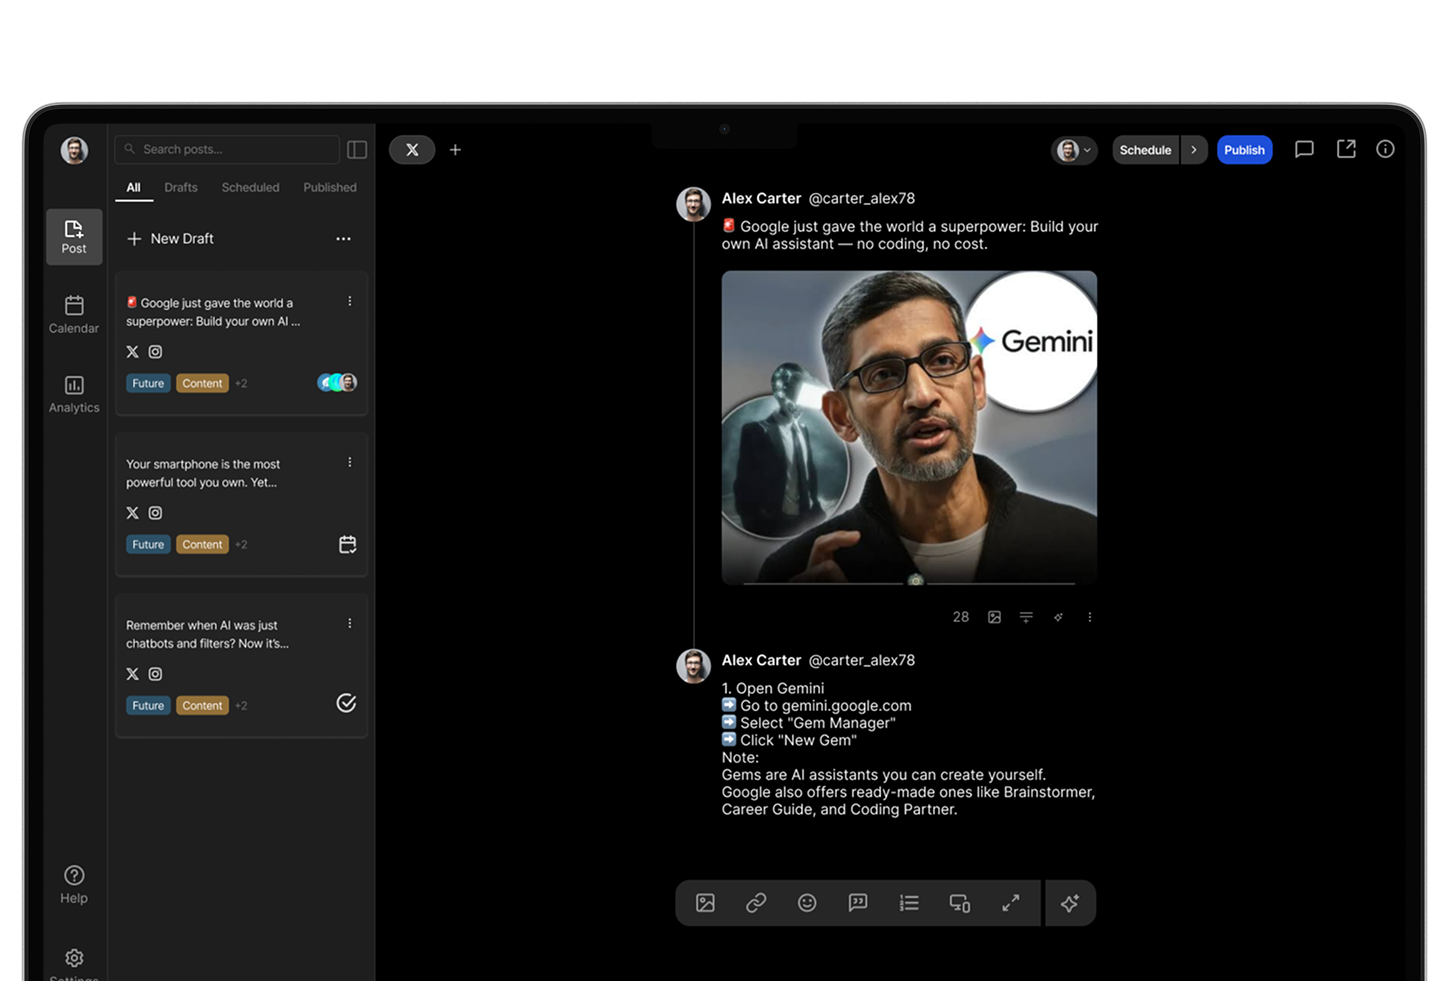Viewport: 1431px width, 981px height.
Task: Click the insert image icon in bottom toolbar
Action: (705, 903)
